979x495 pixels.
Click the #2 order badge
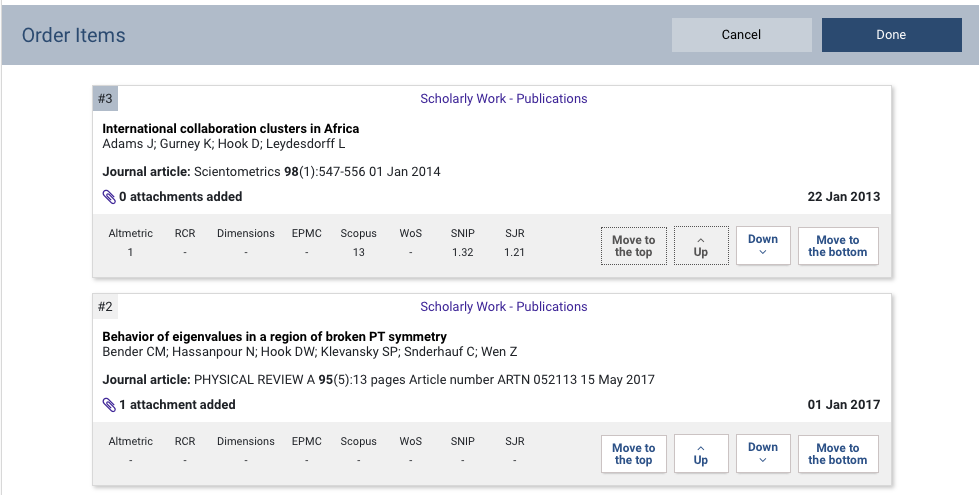point(105,307)
